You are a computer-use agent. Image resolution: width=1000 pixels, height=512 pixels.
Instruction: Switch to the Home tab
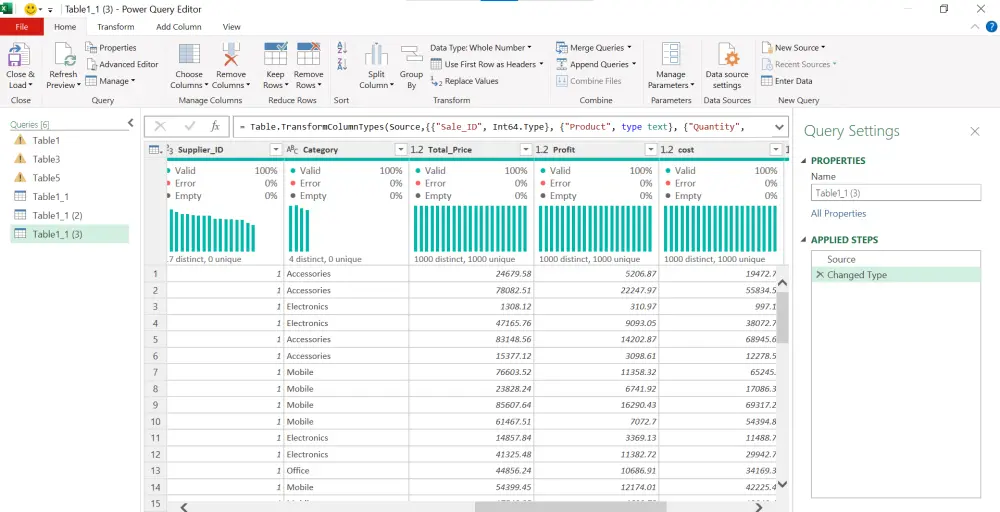click(x=65, y=27)
